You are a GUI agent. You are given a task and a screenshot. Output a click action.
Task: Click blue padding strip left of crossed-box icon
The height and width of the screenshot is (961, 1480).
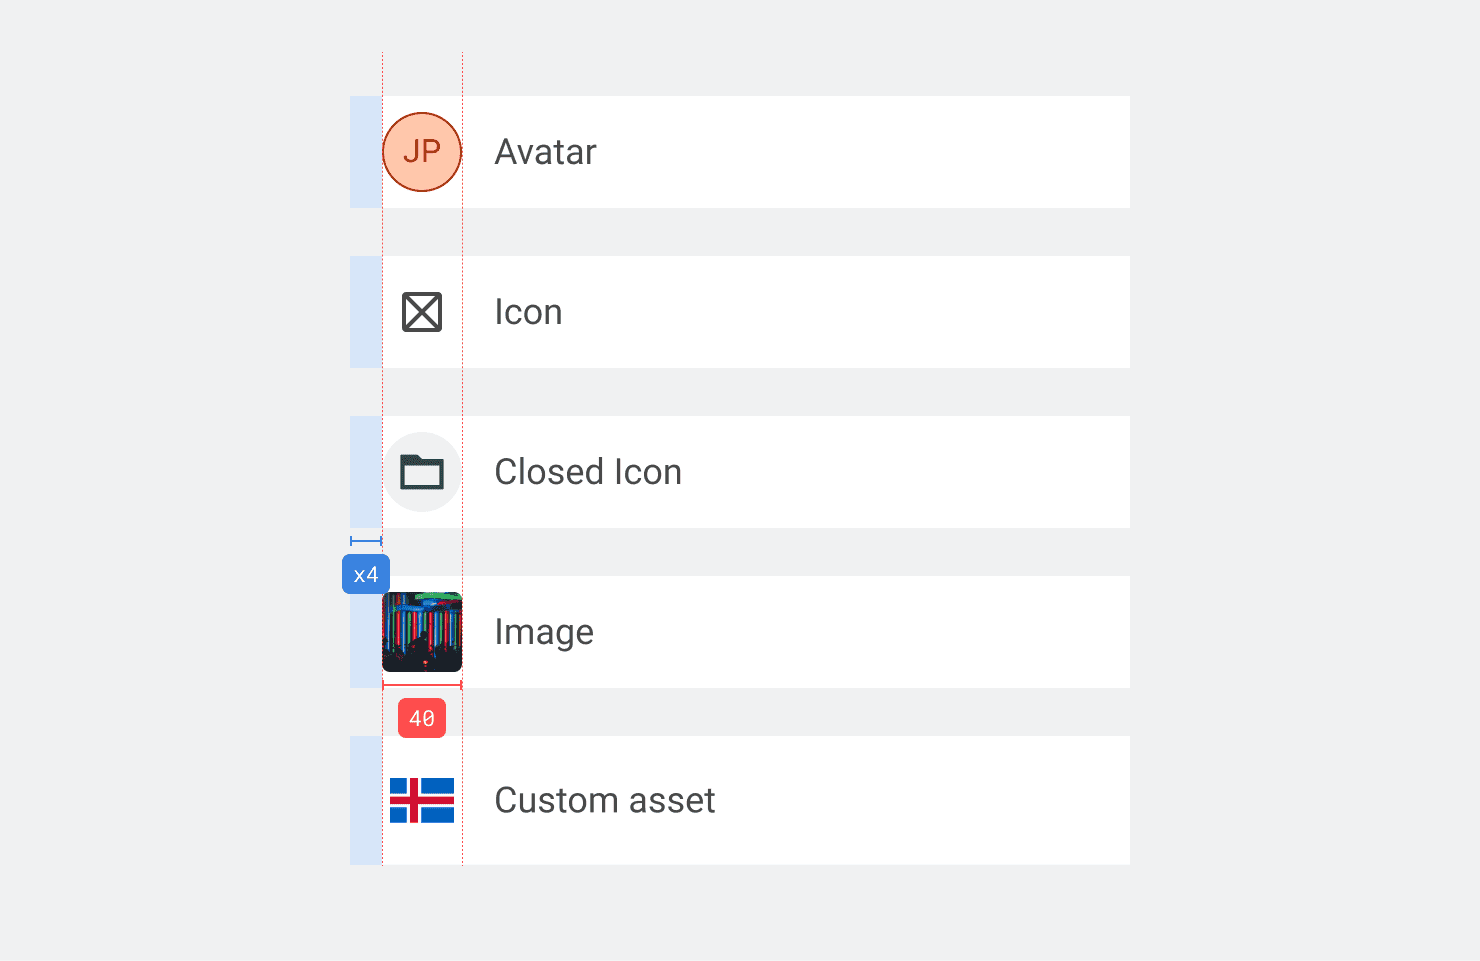click(x=365, y=312)
